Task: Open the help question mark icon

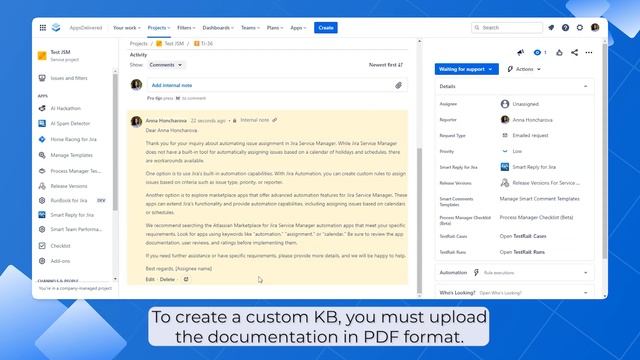Action: 565,28
